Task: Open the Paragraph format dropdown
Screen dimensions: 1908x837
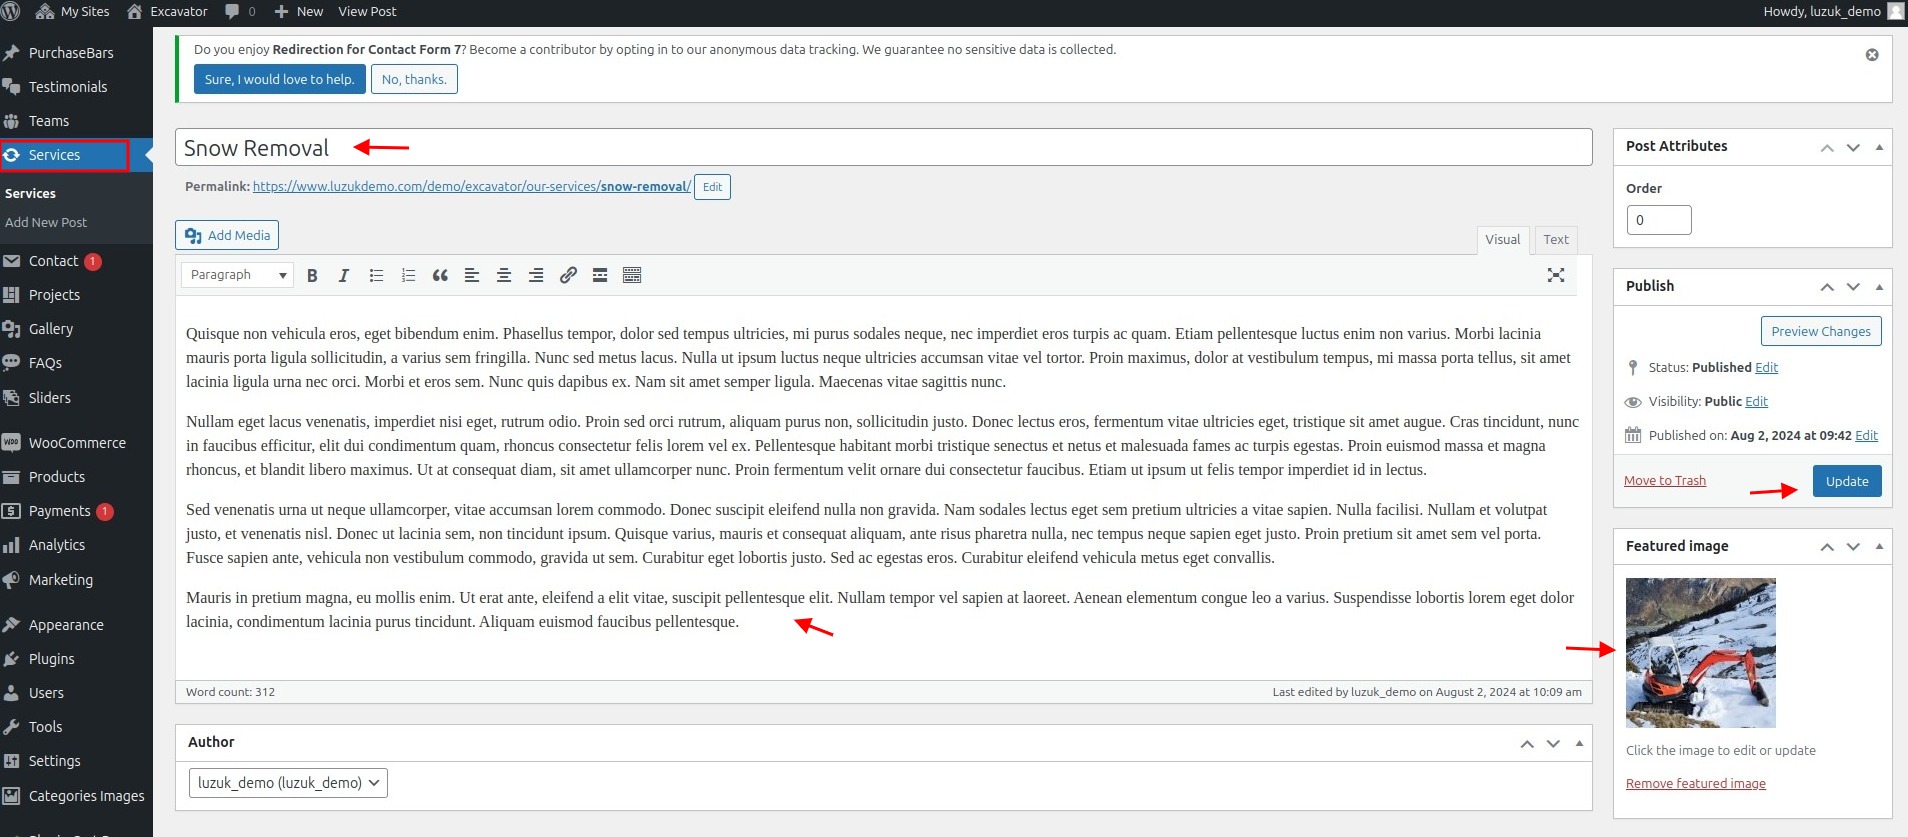Action: click(x=237, y=275)
